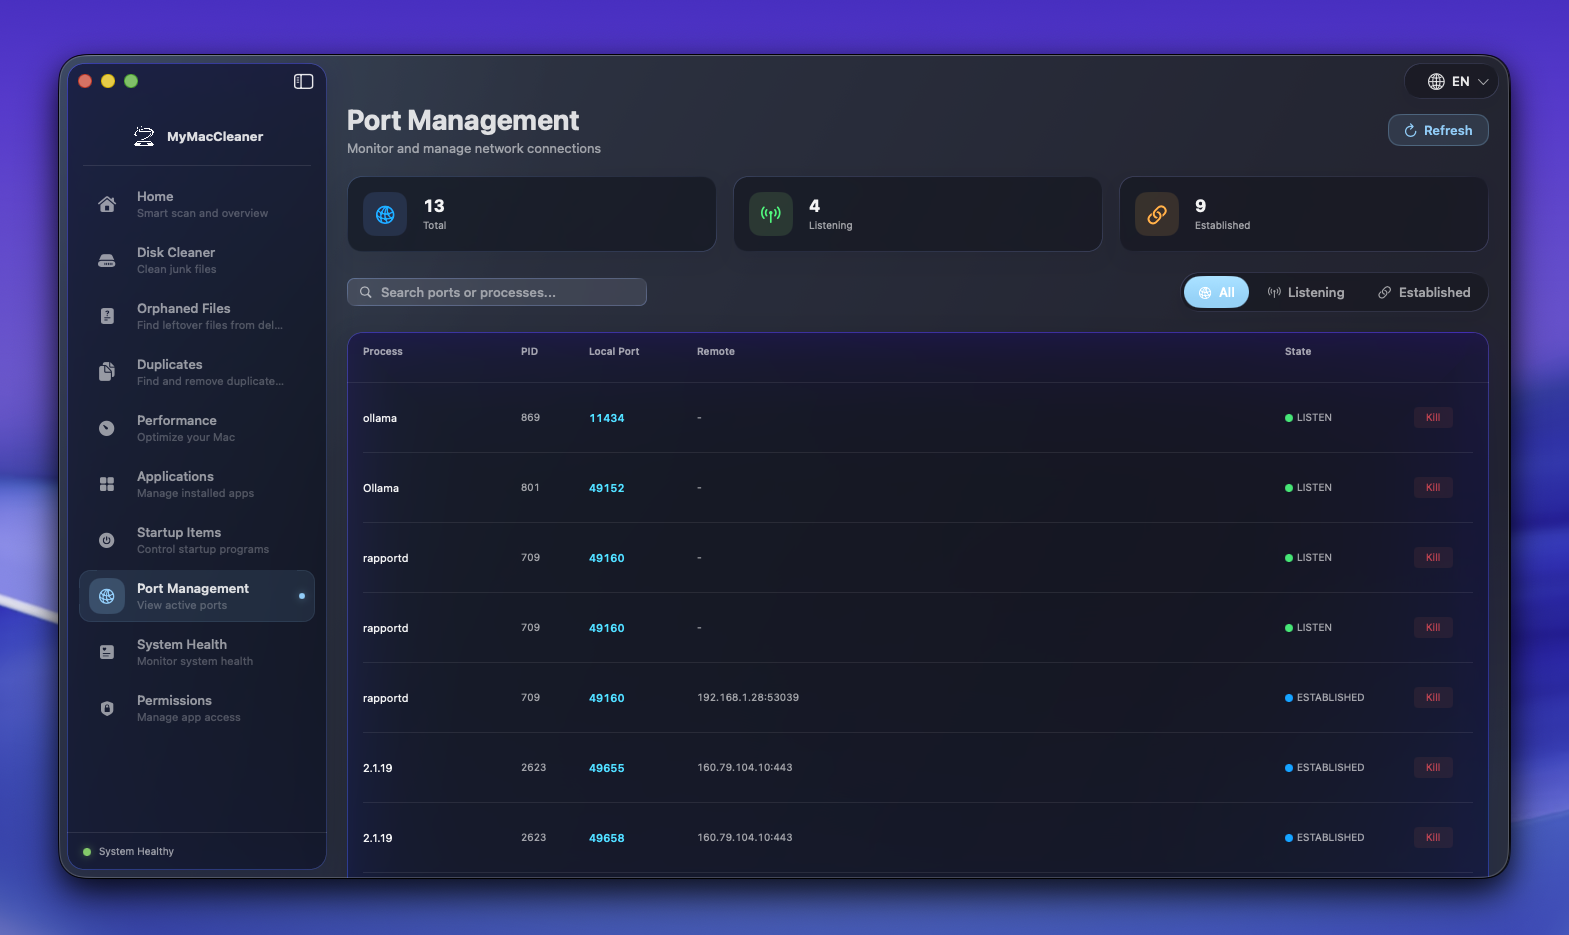1569x935 pixels.
Task: Open Startup Items power icon
Action: tap(107, 540)
